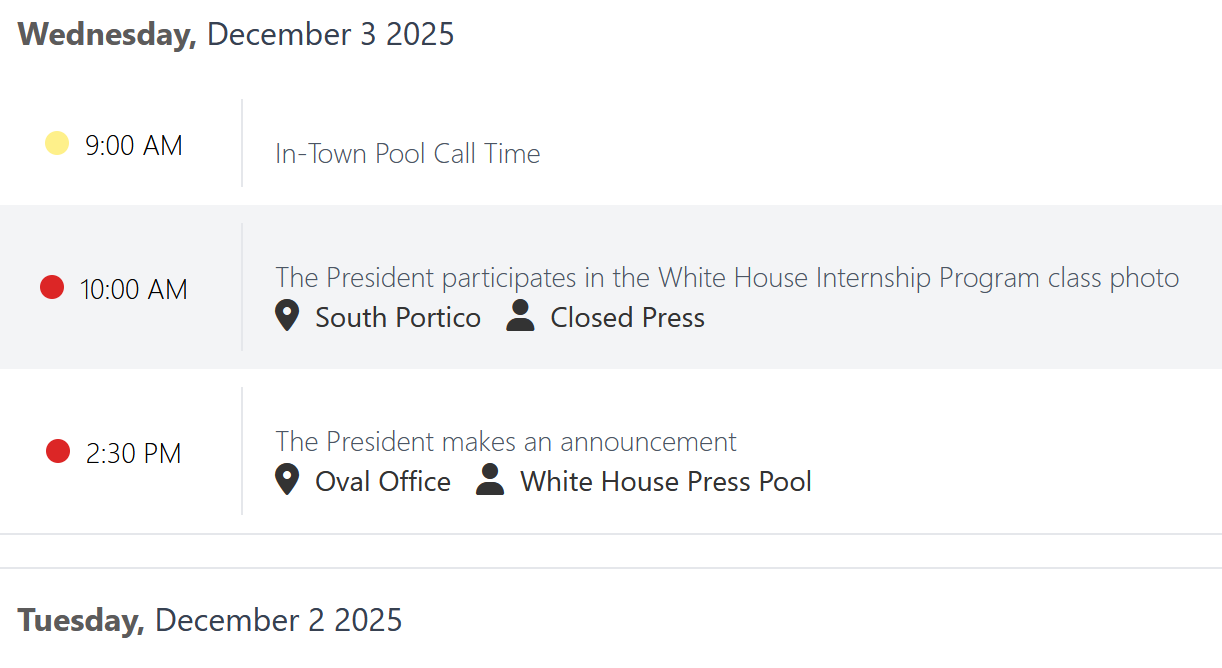Screen dimensions: 1222x668
Task: Click the White House Press Pool label
Action: pyautogui.click(x=666, y=482)
